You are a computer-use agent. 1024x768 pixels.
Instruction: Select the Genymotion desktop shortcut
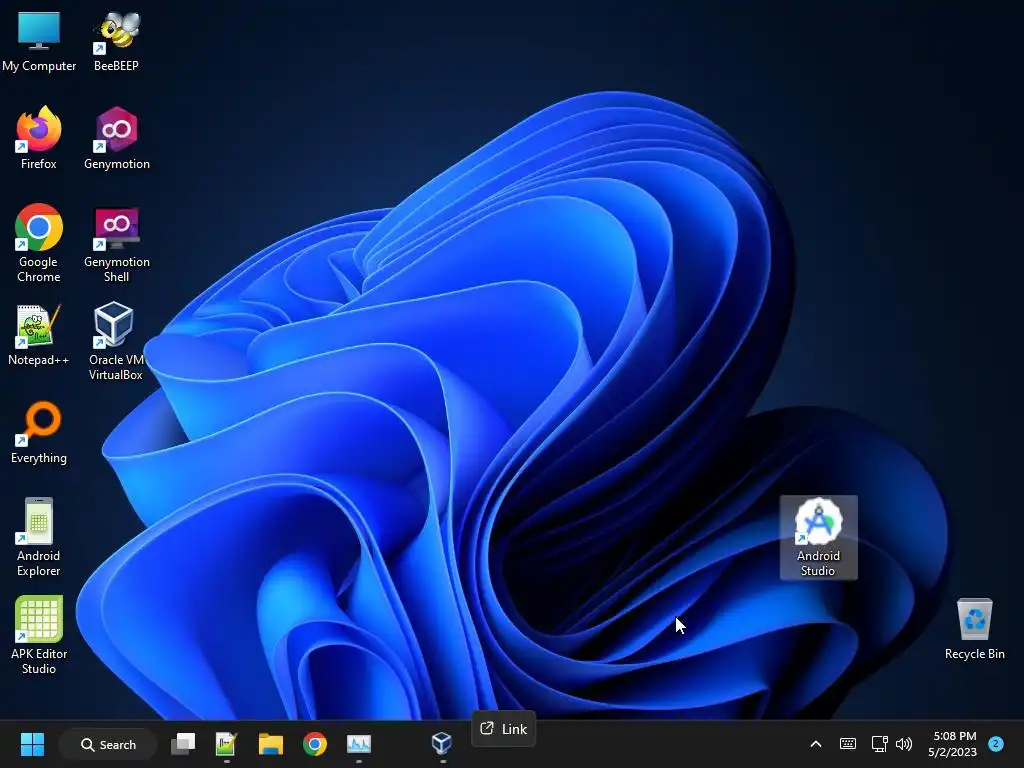pyautogui.click(x=117, y=138)
